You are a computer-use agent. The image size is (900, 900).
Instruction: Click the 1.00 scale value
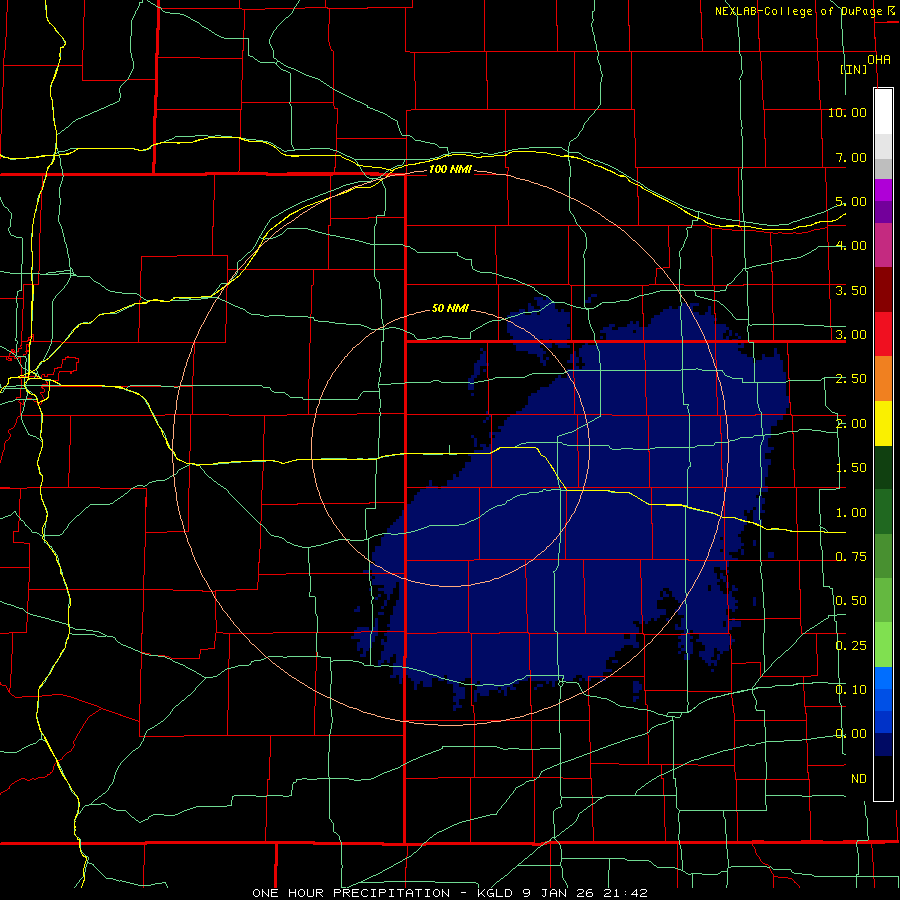[x=851, y=513]
